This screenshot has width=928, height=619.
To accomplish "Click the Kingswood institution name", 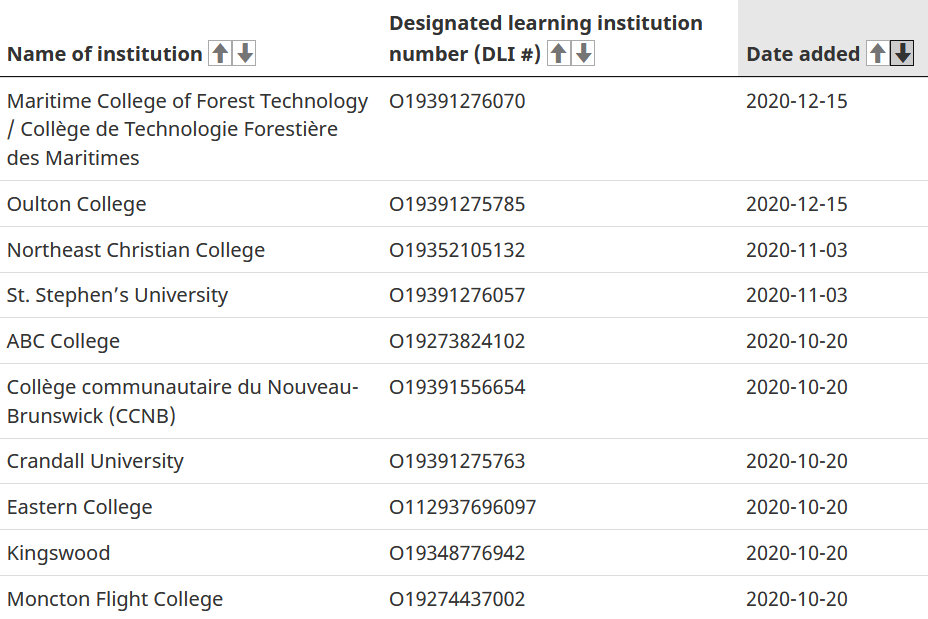I will [58, 553].
